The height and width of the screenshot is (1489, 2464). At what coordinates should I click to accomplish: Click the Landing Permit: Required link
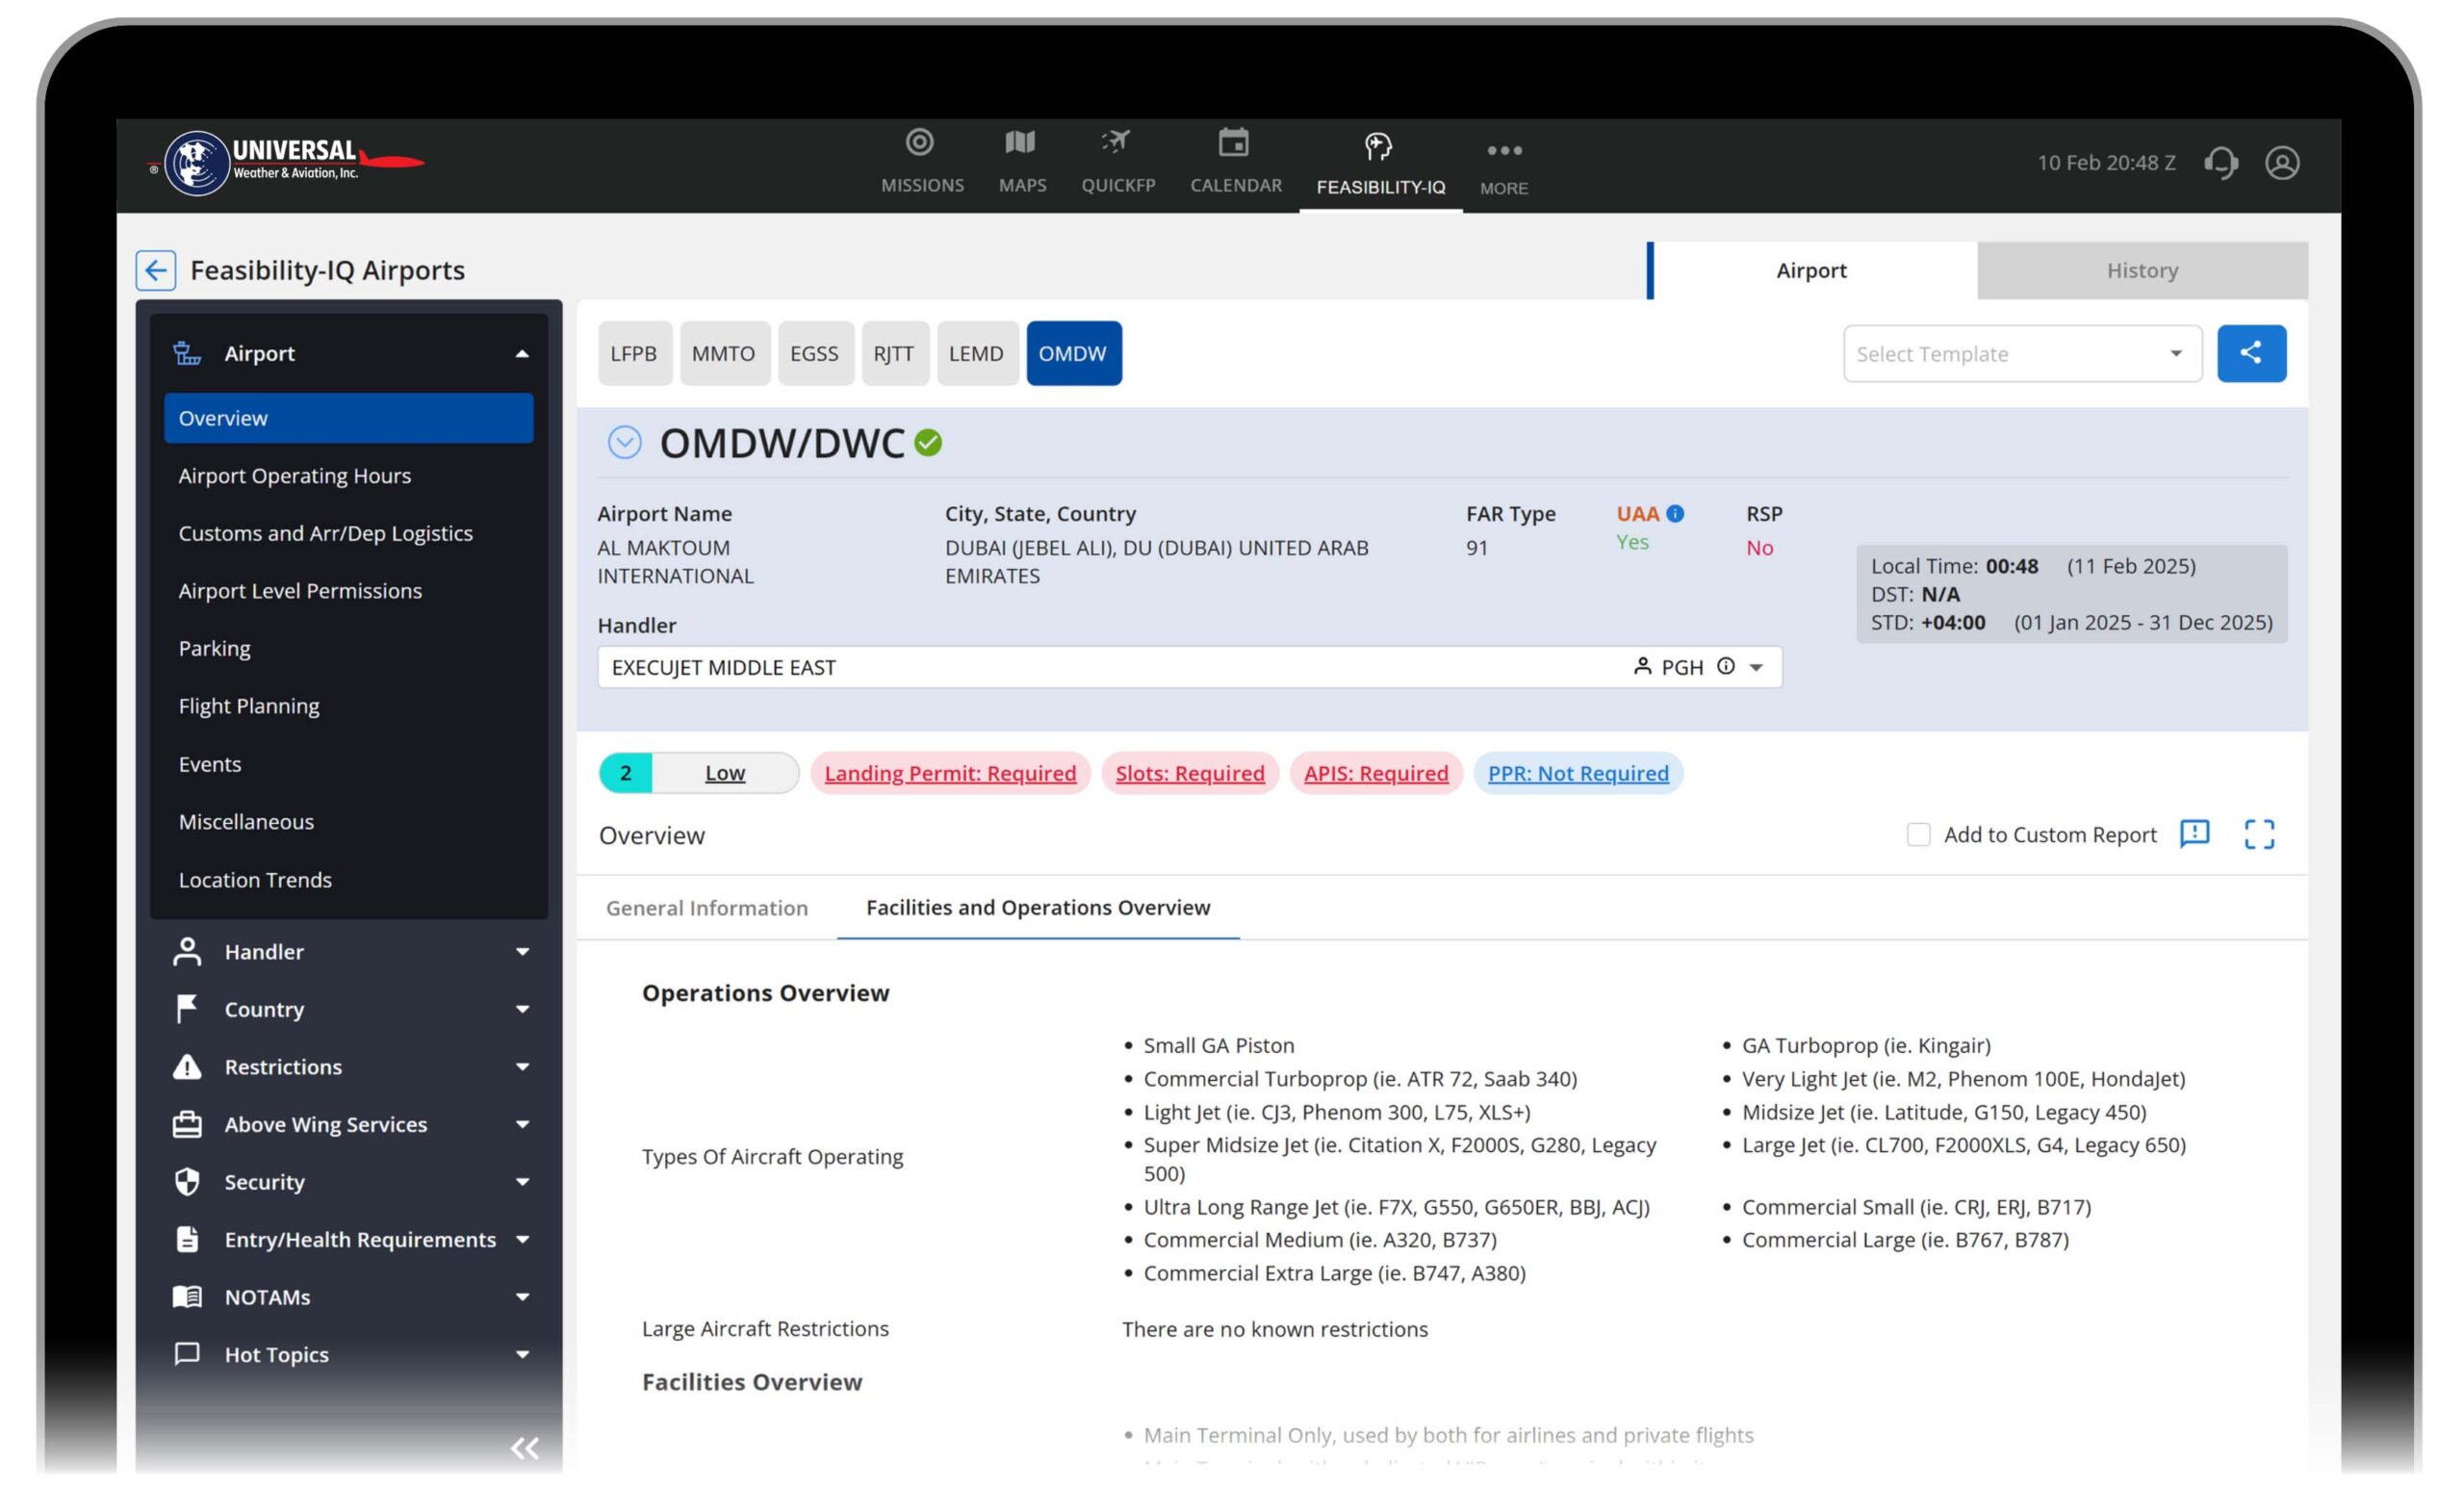950,773
